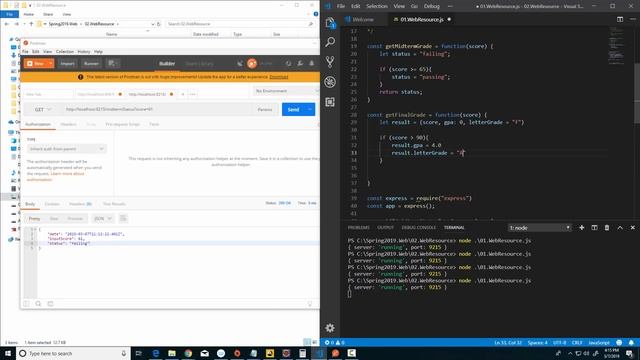640x360 pixels.
Task: Select the Preview response view
Action: (75, 218)
